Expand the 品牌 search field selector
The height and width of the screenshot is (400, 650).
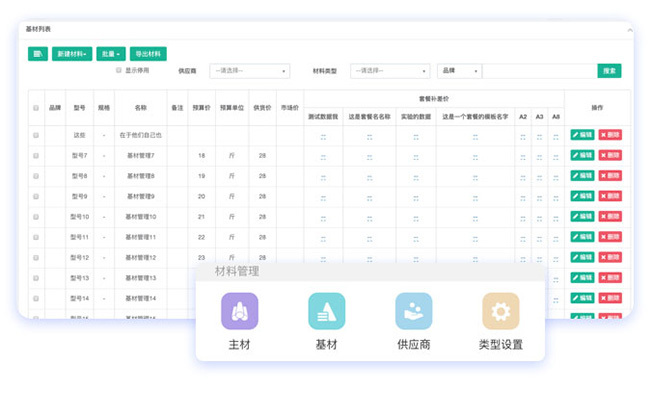459,71
